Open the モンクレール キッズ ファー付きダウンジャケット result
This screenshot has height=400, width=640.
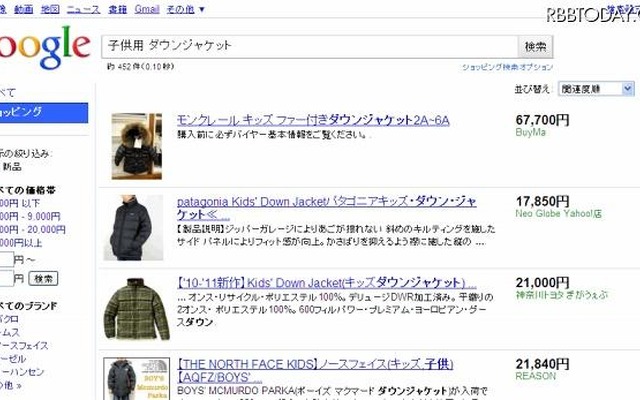(x=313, y=120)
